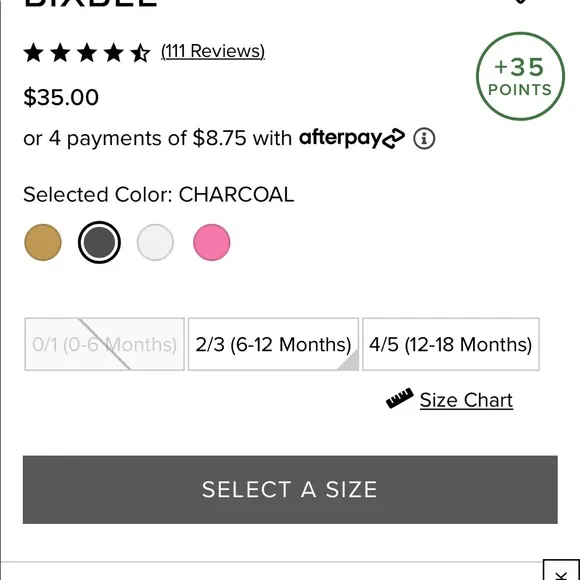Choose the charcoal color swatch
The image size is (580, 580).
(x=99, y=242)
